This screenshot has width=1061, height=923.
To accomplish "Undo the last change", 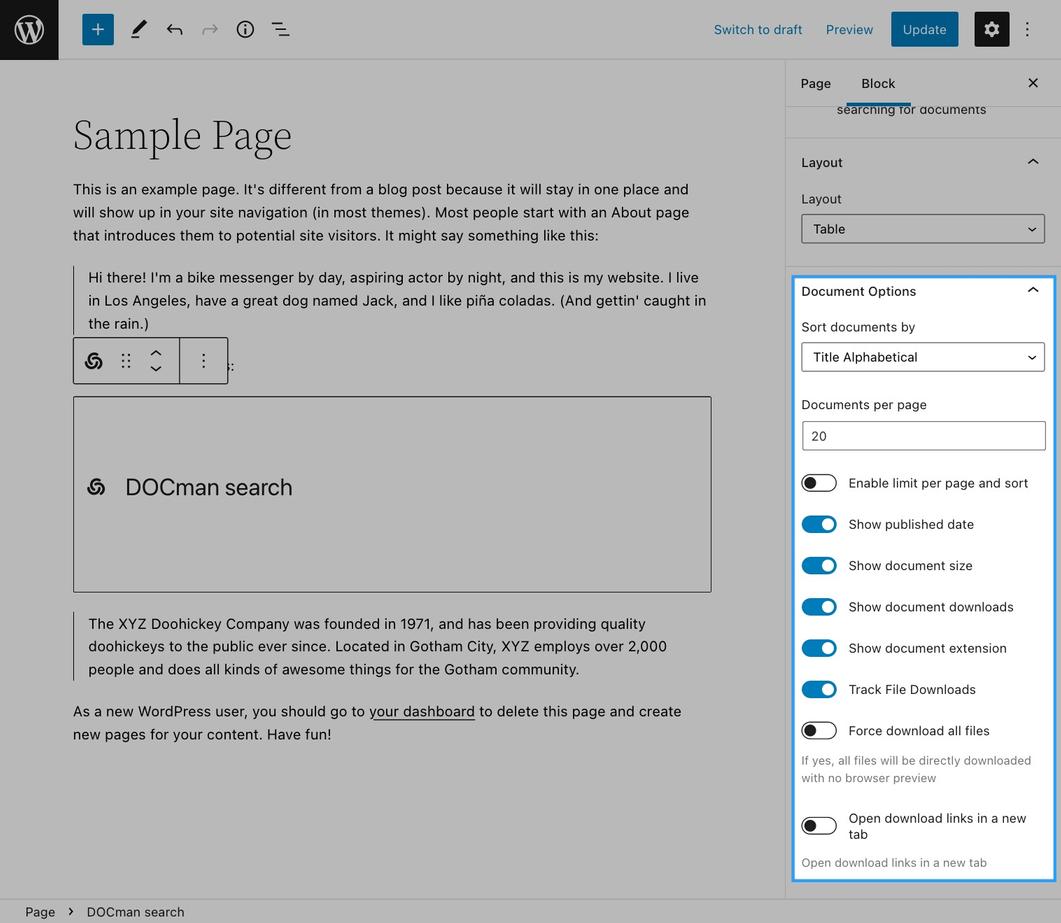I will point(175,30).
